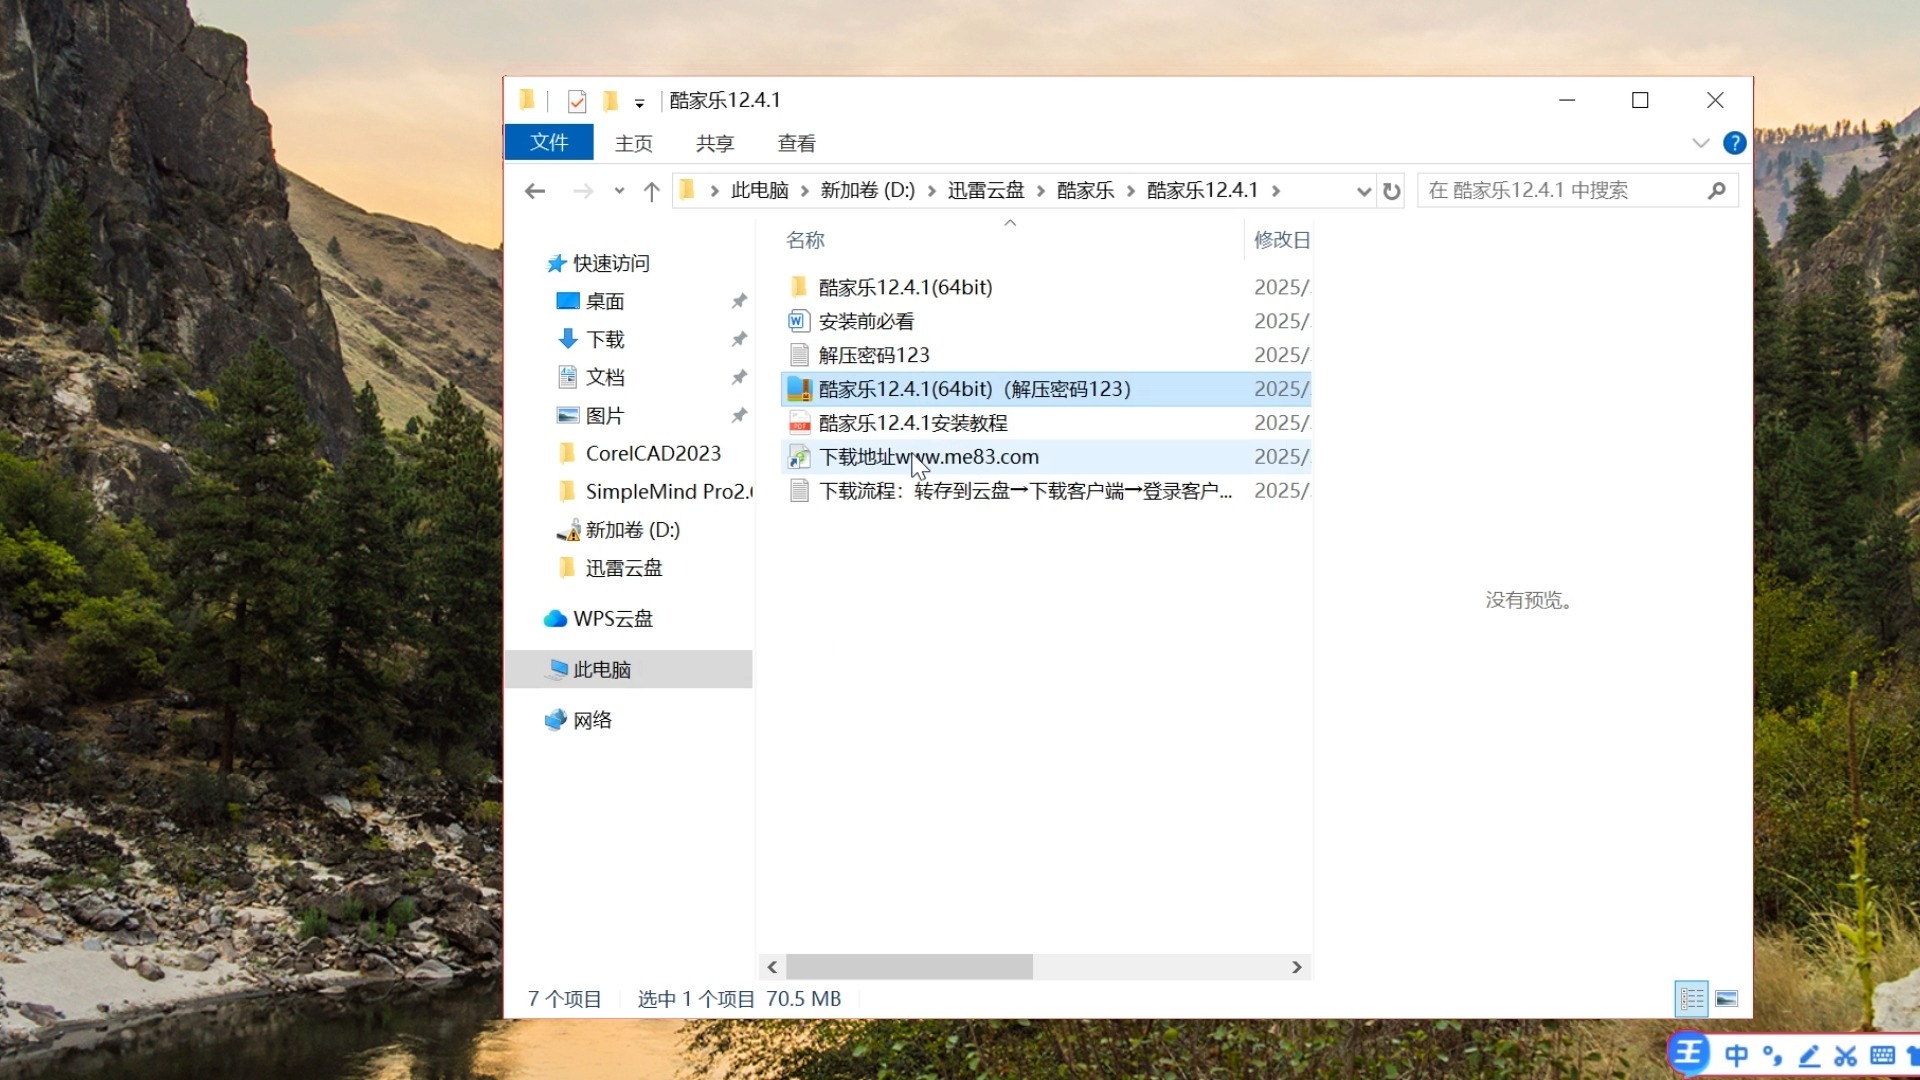Click the properties quick access icon
This screenshot has height=1080, width=1920.
point(577,101)
